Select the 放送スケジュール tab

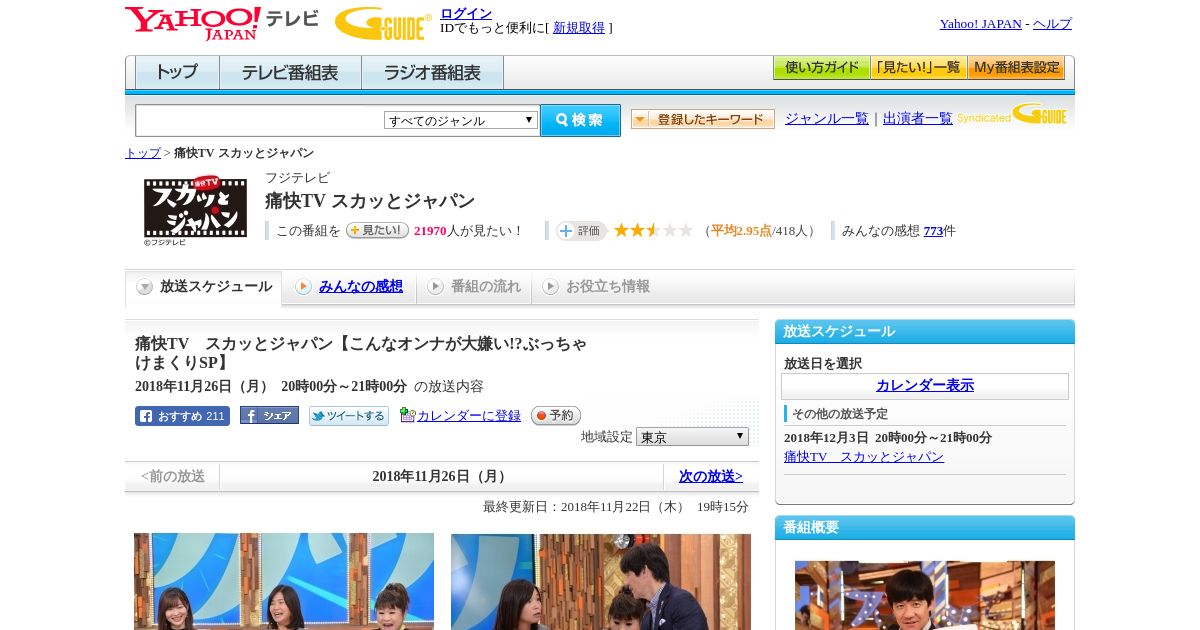pos(204,287)
